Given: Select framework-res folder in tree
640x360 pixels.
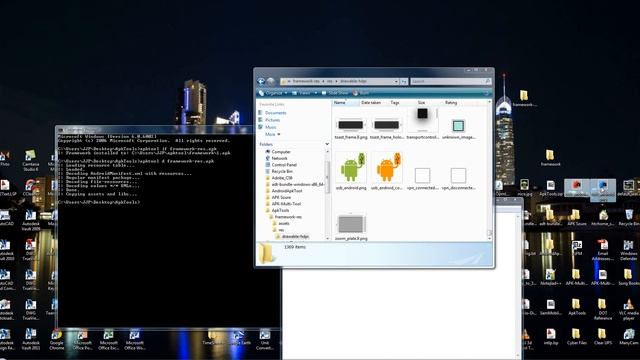Looking at the screenshot, I should (285, 217).
